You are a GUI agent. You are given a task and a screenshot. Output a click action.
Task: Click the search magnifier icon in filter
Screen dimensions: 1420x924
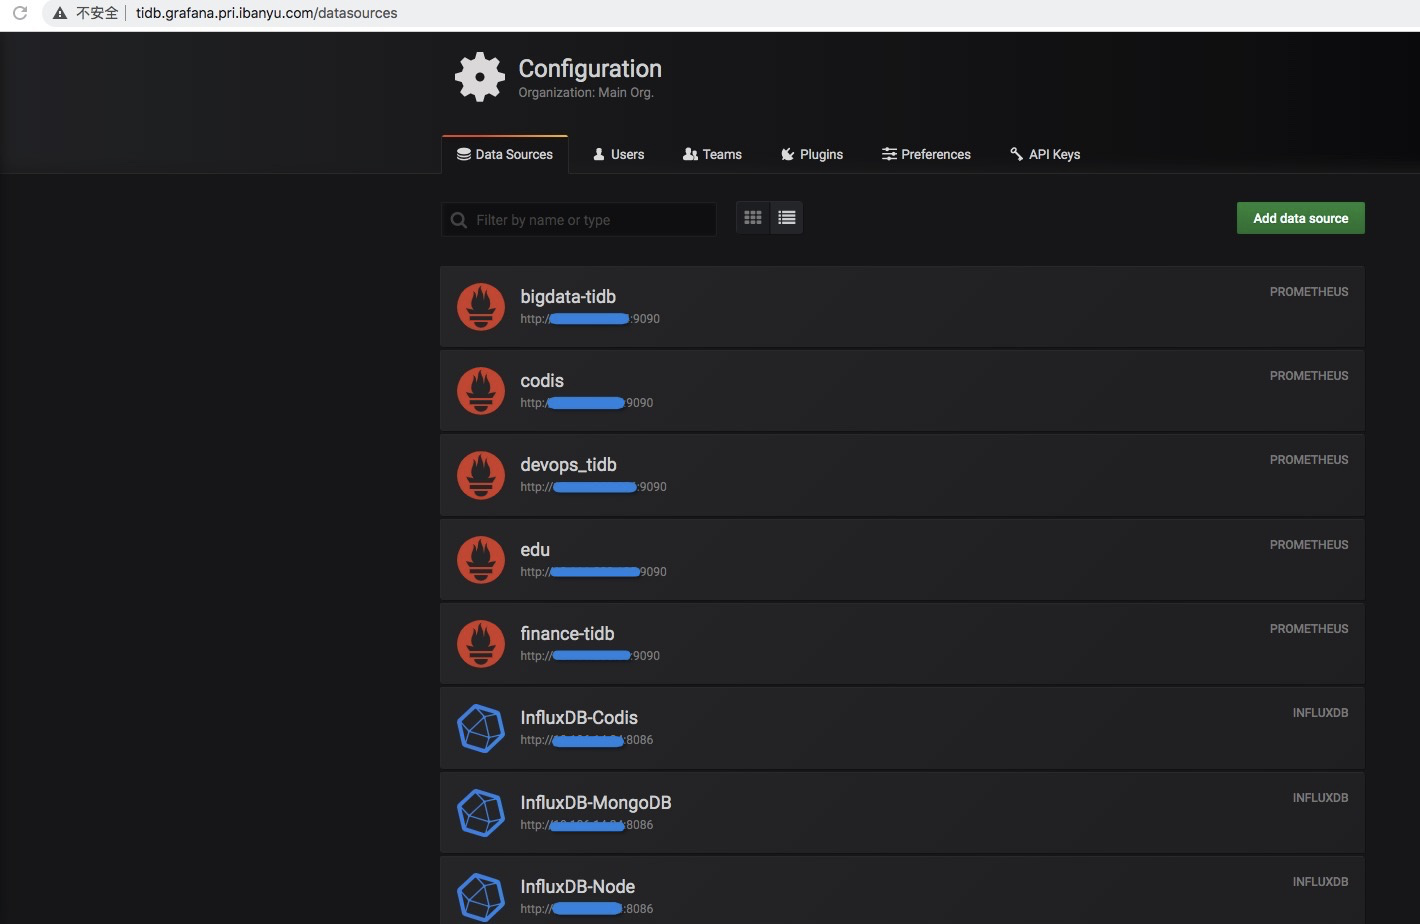click(x=459, y=220)
